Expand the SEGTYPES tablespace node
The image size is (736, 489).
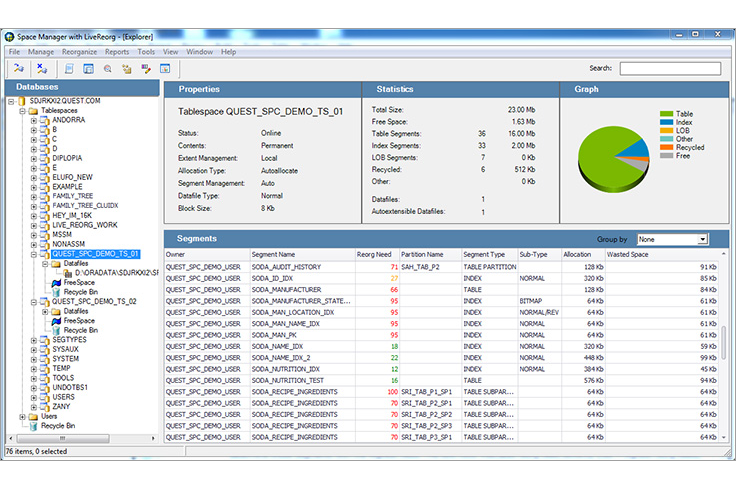click(x=34, y=340)
